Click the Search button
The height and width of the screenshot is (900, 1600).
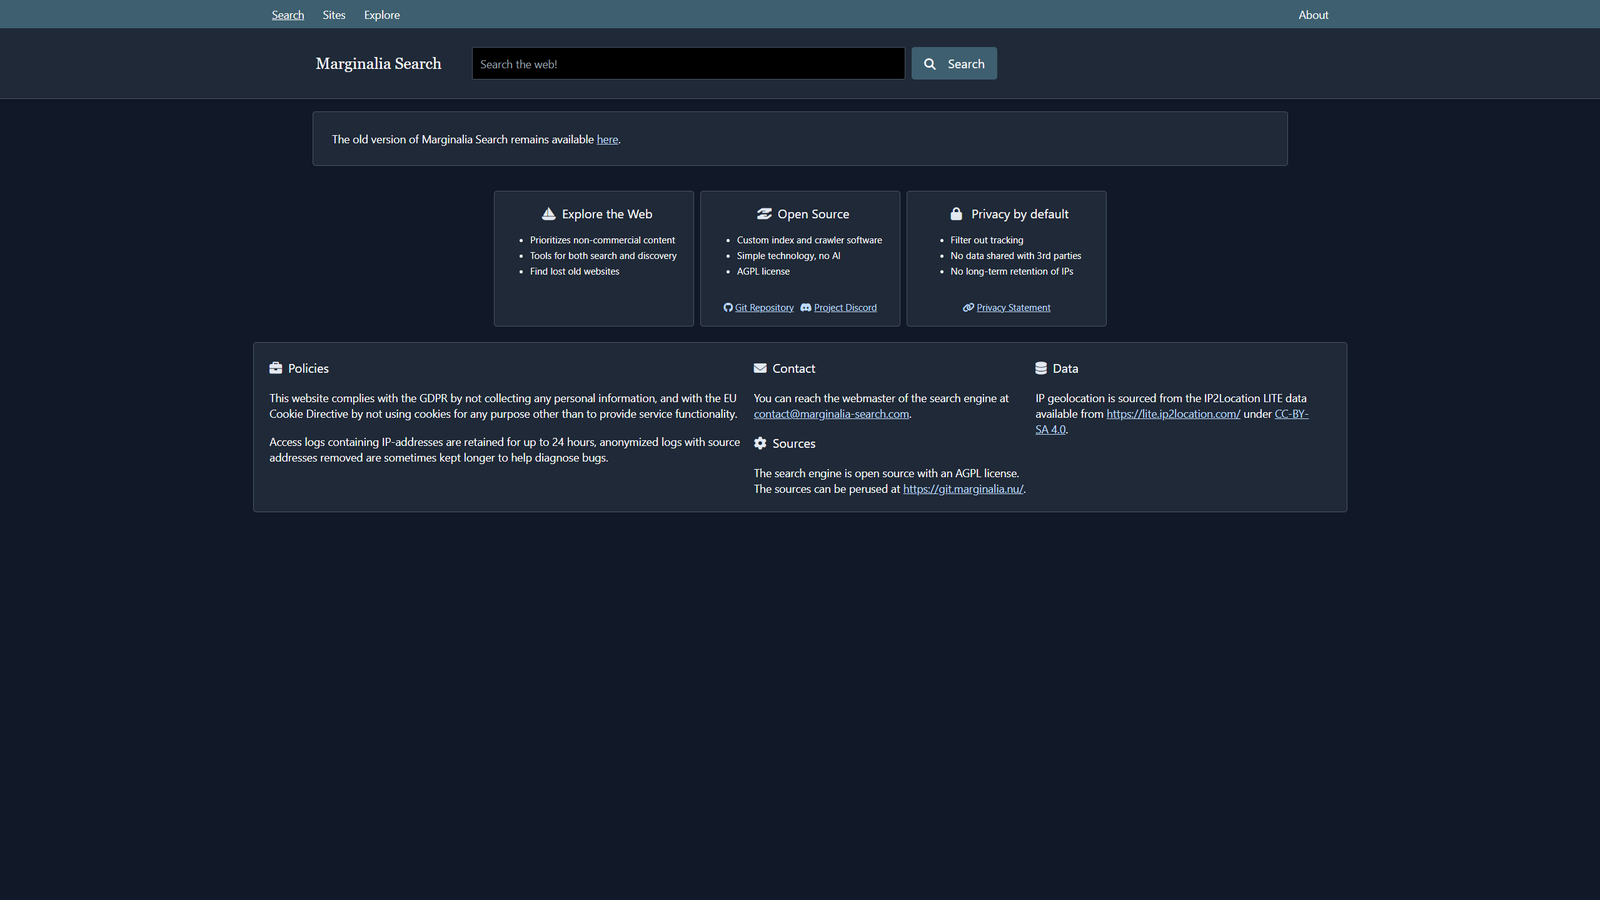click(x=954, y=64)
